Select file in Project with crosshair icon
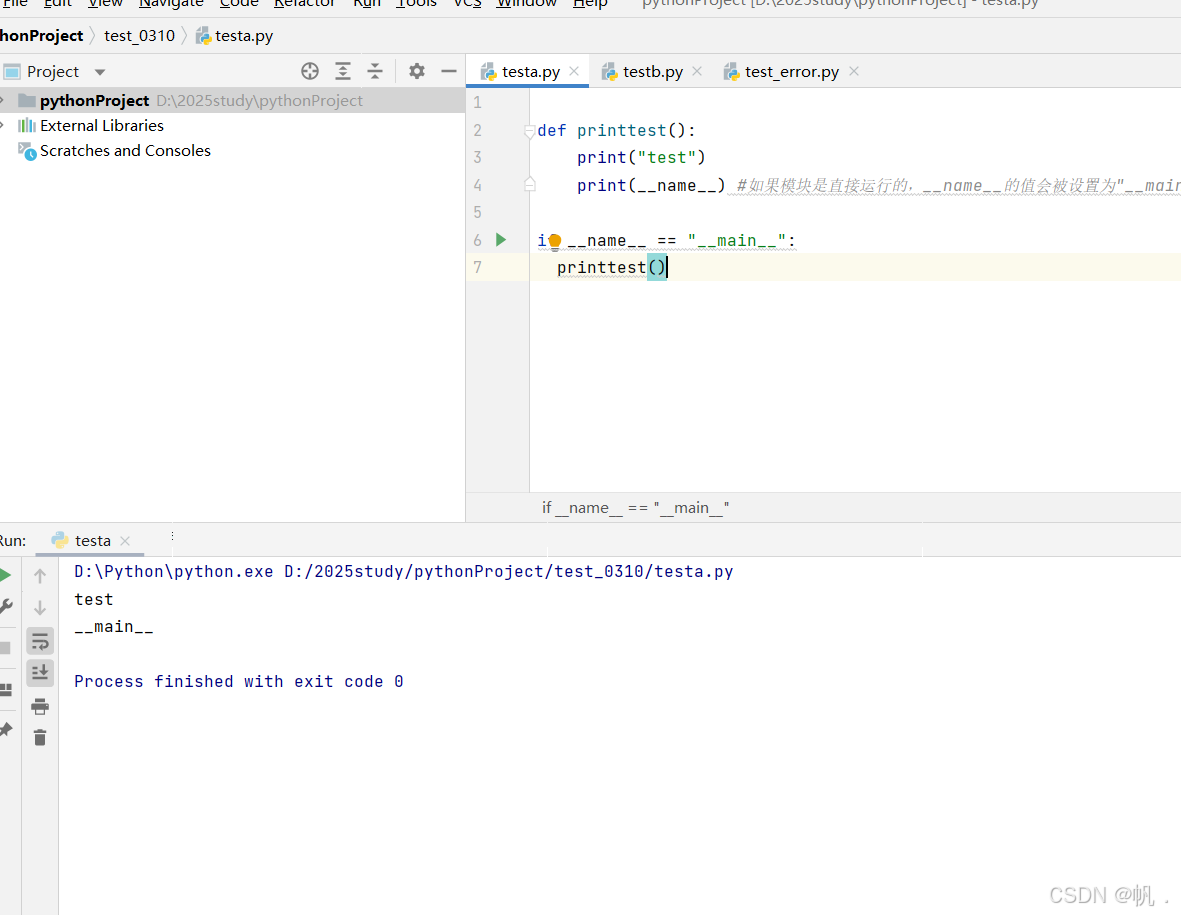Image resolution: width=1181 pixels, height=915 pixels. point(310,71)
